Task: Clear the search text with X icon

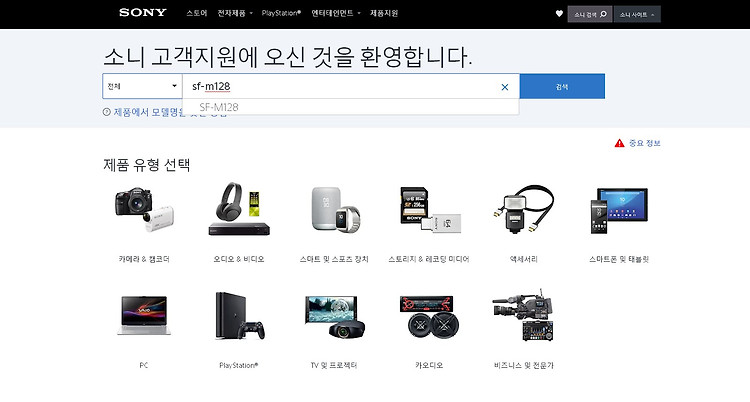Action: coord(505,87)
